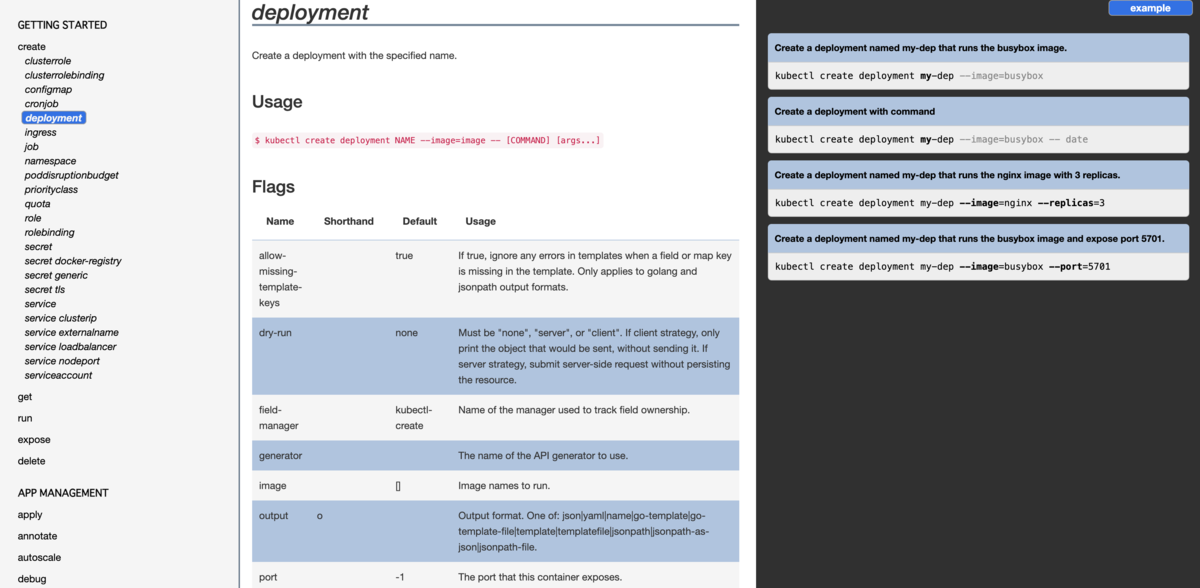Open the role sidebar entry
Image resolution: width=1200 pixels, height=588 pixels.
tap(33, 218)
